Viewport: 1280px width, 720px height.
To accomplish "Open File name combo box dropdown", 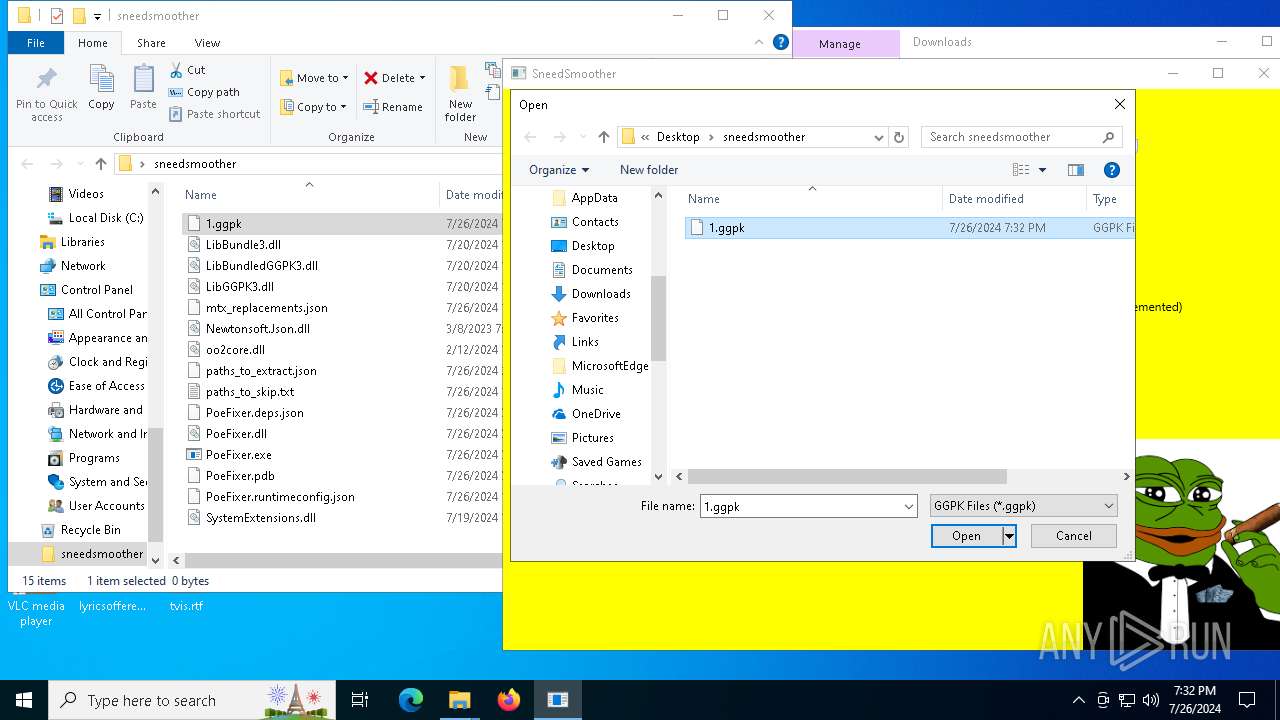I will tap(908, 507).
